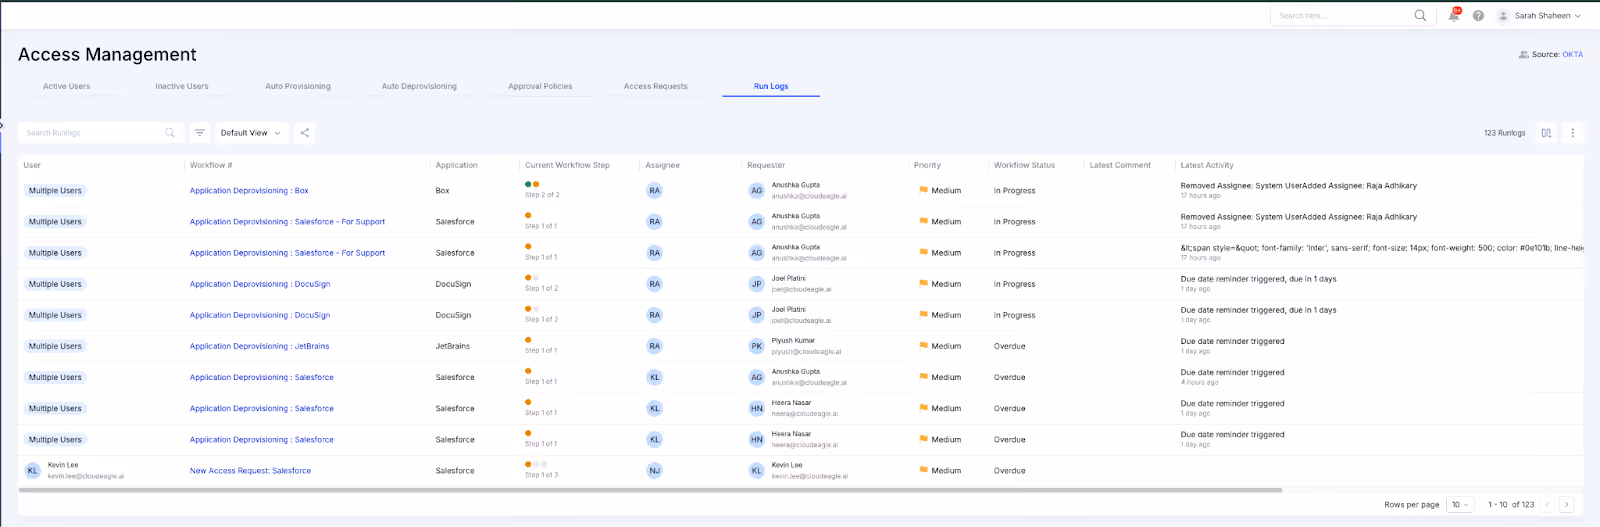Click the priority flag in the Box row
This screenshot has height=527, width=1600.
click(x=923, y=190)
